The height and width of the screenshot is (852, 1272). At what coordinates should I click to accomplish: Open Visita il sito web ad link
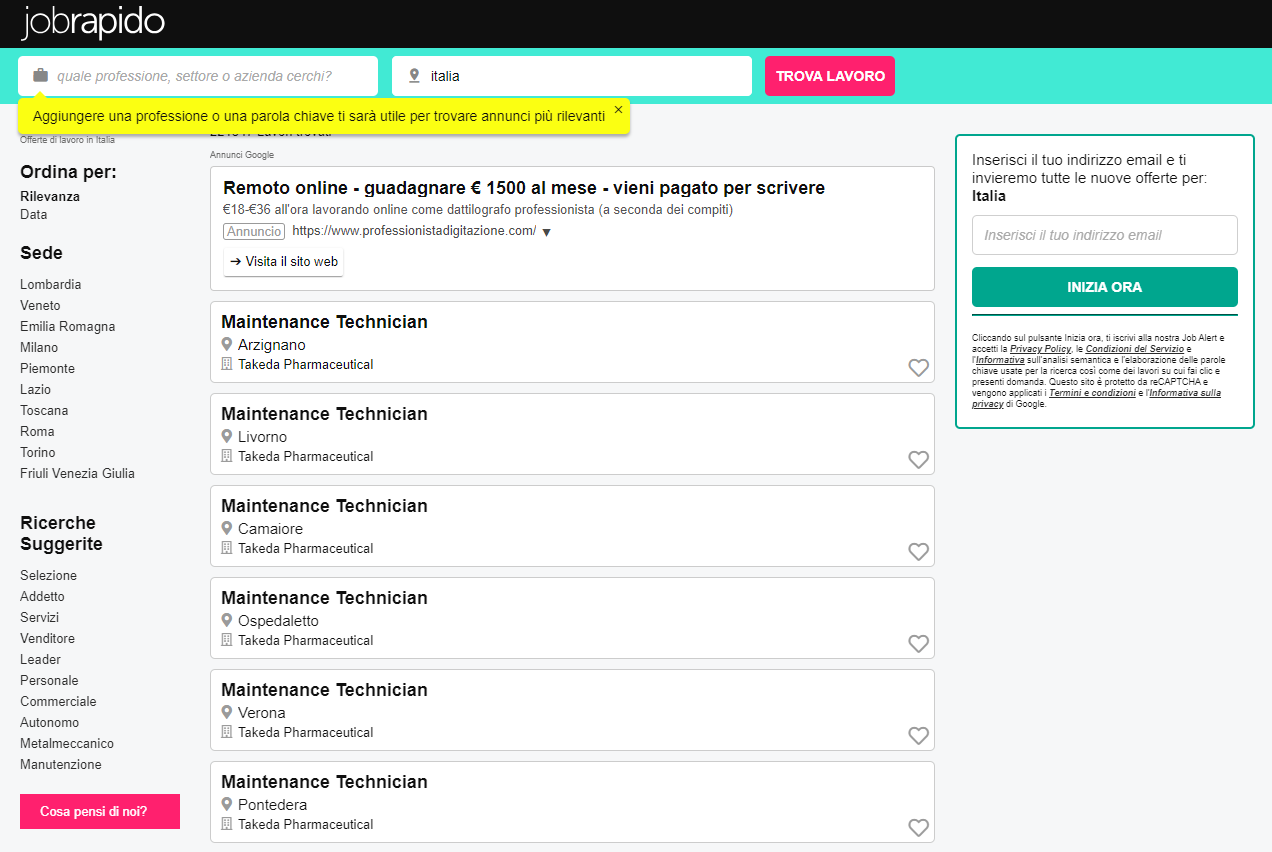point(284,261)
